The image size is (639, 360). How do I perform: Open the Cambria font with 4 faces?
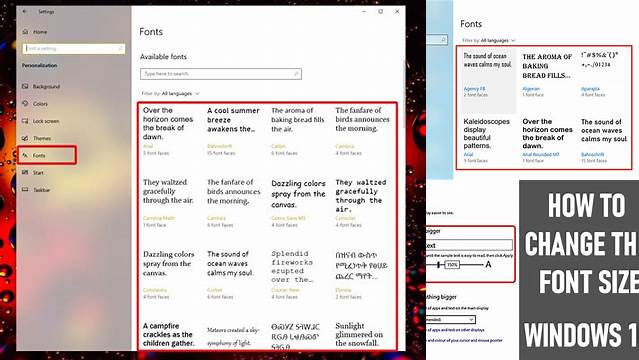click(x=362, y=131)
